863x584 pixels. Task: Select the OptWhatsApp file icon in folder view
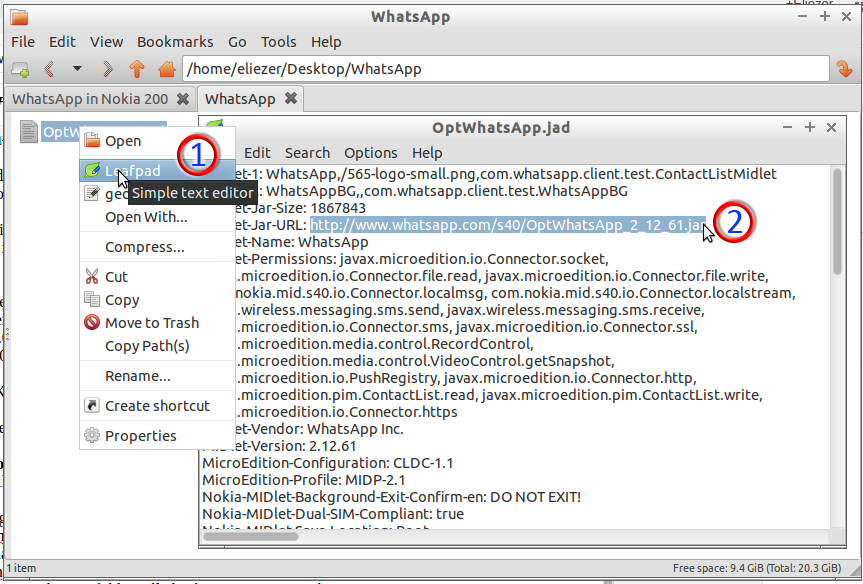pos(29,132)
